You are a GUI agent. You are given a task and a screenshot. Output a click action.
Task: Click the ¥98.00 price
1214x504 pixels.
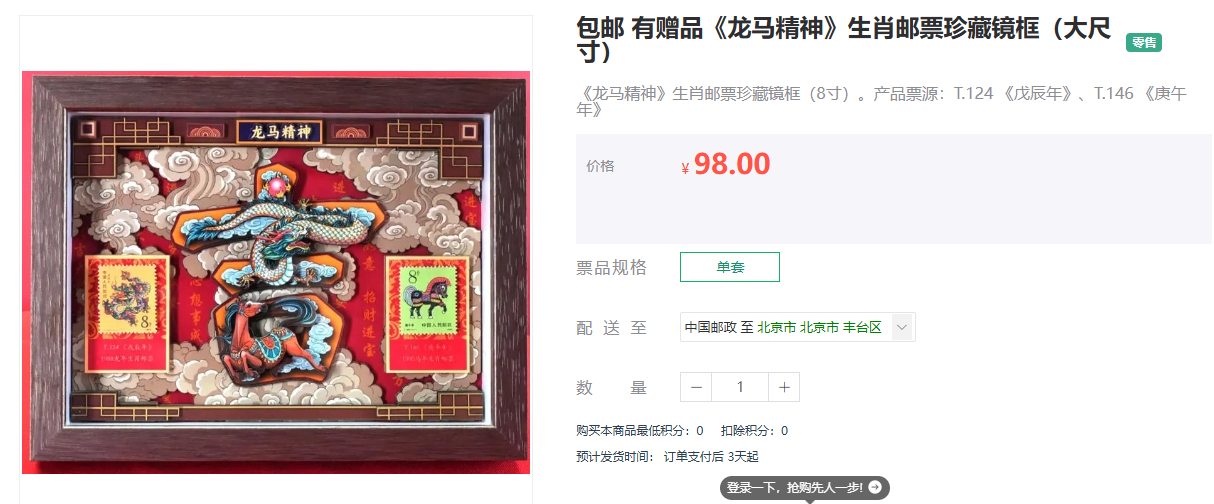click(x=725, y=164)
